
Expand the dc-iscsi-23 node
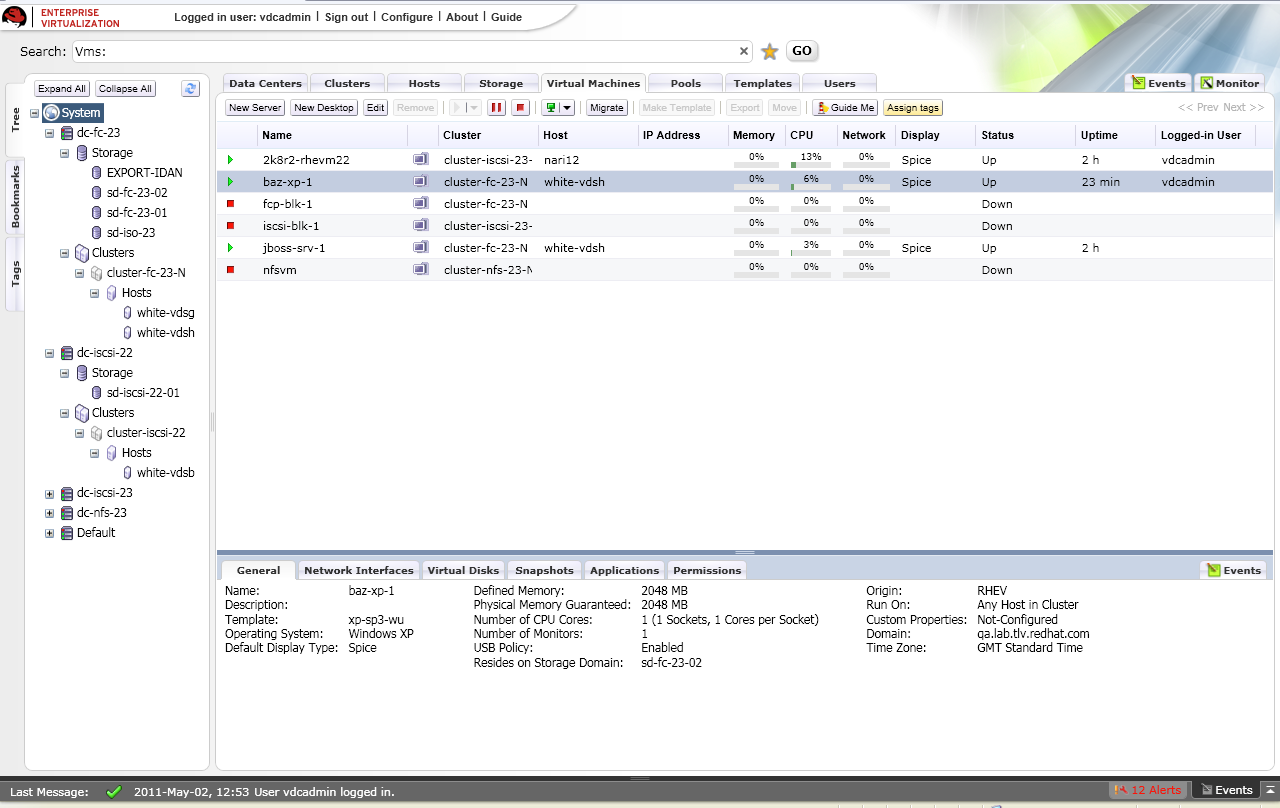pos(50,493)
